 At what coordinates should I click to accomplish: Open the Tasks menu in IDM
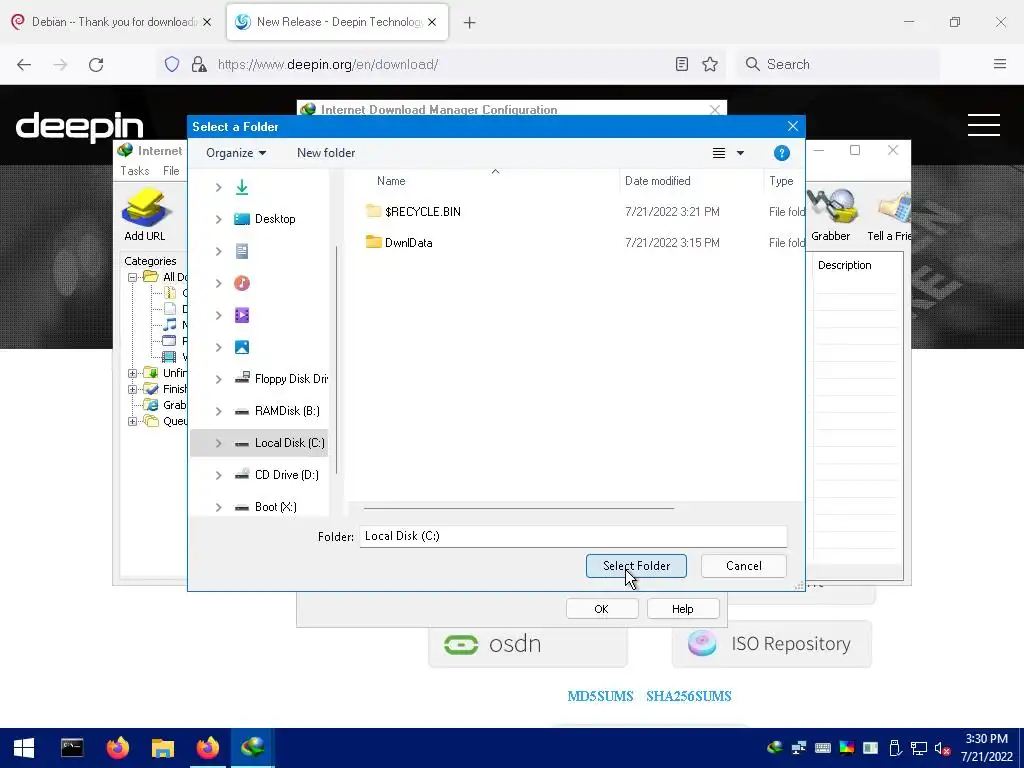(135, 171)
